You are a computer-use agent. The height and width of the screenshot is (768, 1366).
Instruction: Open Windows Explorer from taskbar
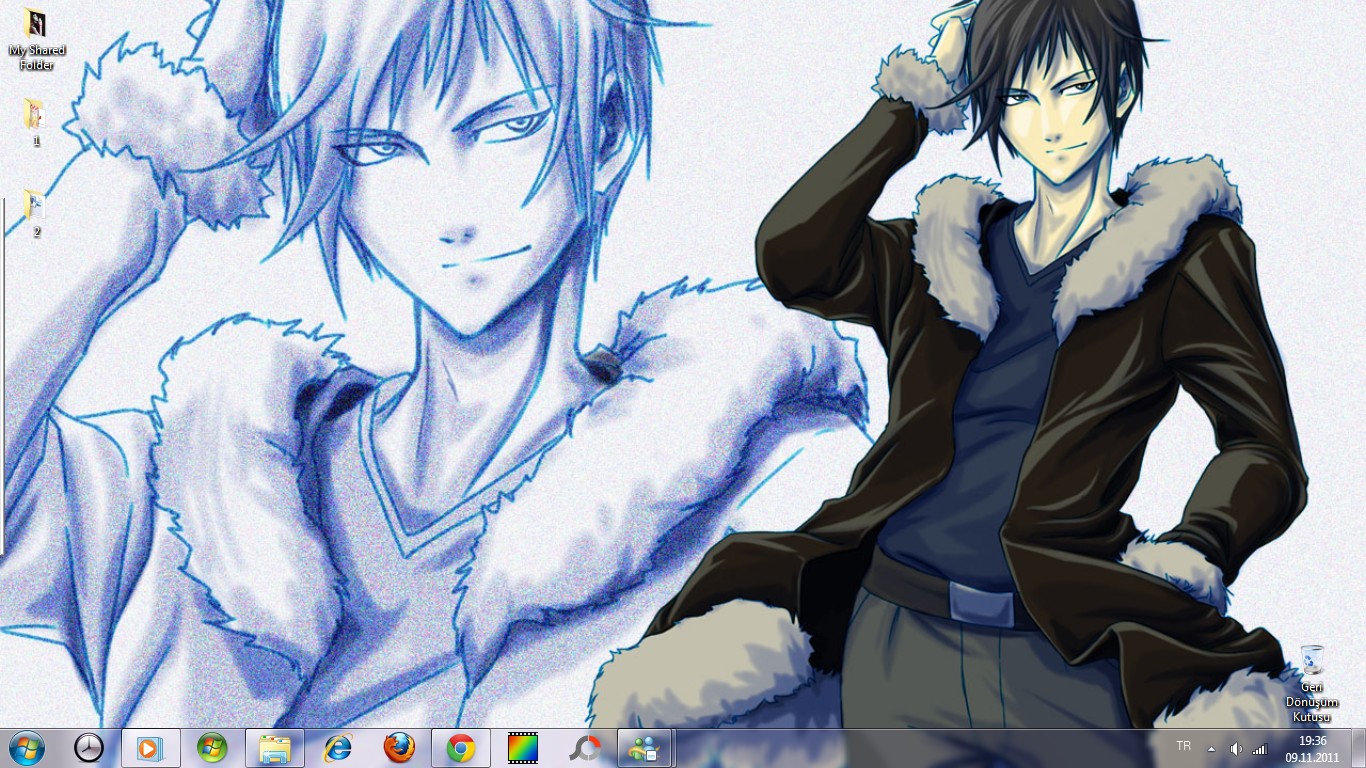pyautogui.click(x=275, y=748)
